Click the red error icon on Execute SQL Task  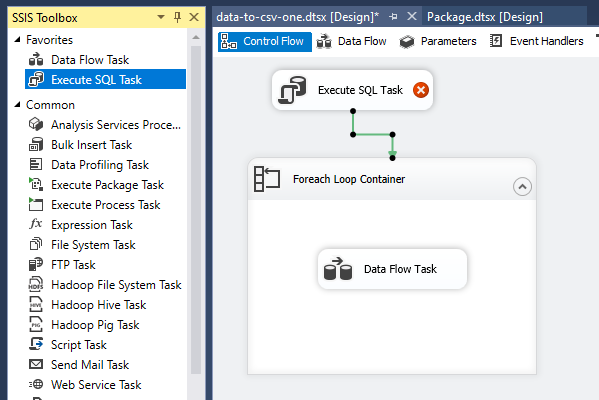(421, 90)
